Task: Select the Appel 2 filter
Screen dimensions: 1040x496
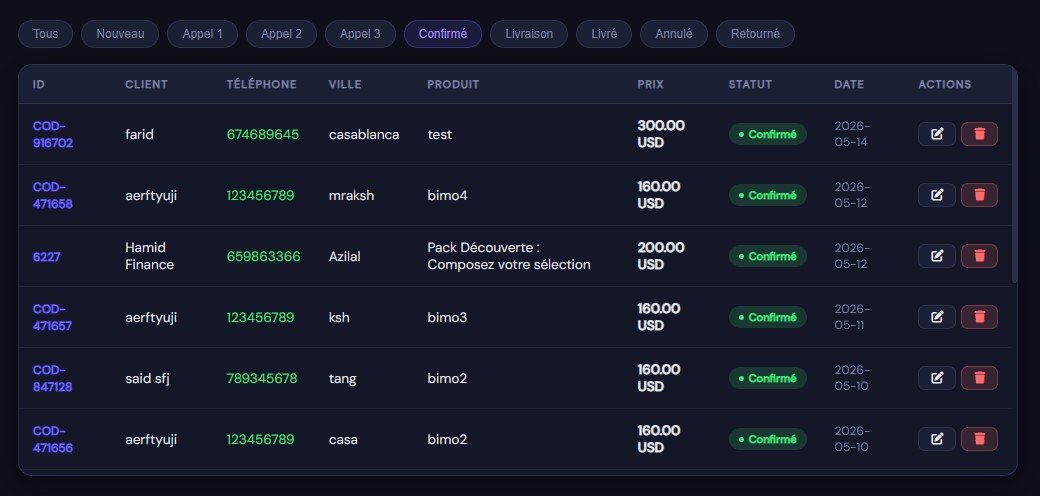Action: tap(281, 34)
